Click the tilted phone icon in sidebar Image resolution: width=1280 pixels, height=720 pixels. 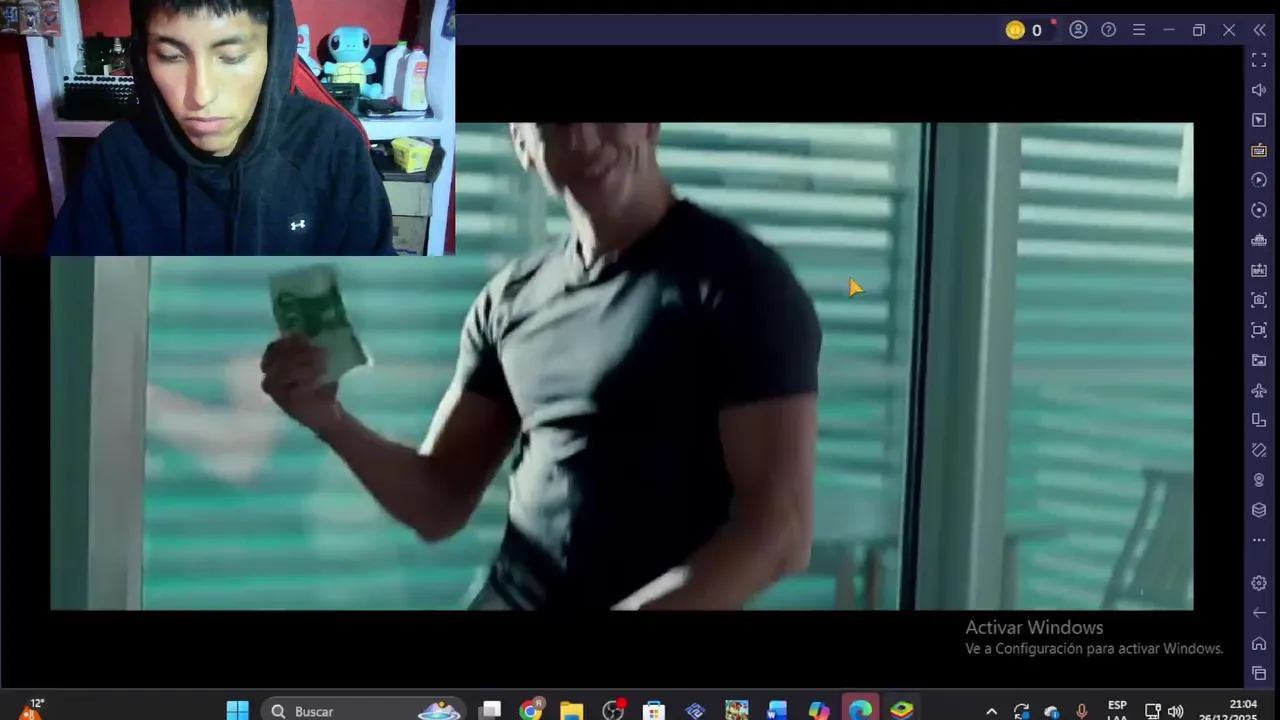tap(1259, 450)
